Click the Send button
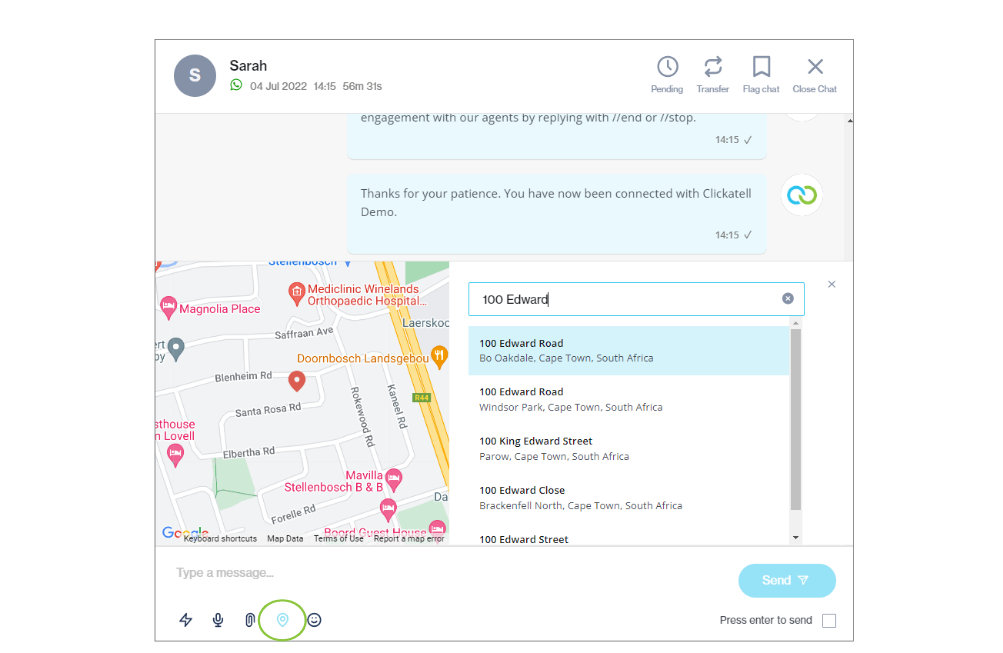This screenshot has height=653, width=1003. pyautogui.click(x=786, y=580)
